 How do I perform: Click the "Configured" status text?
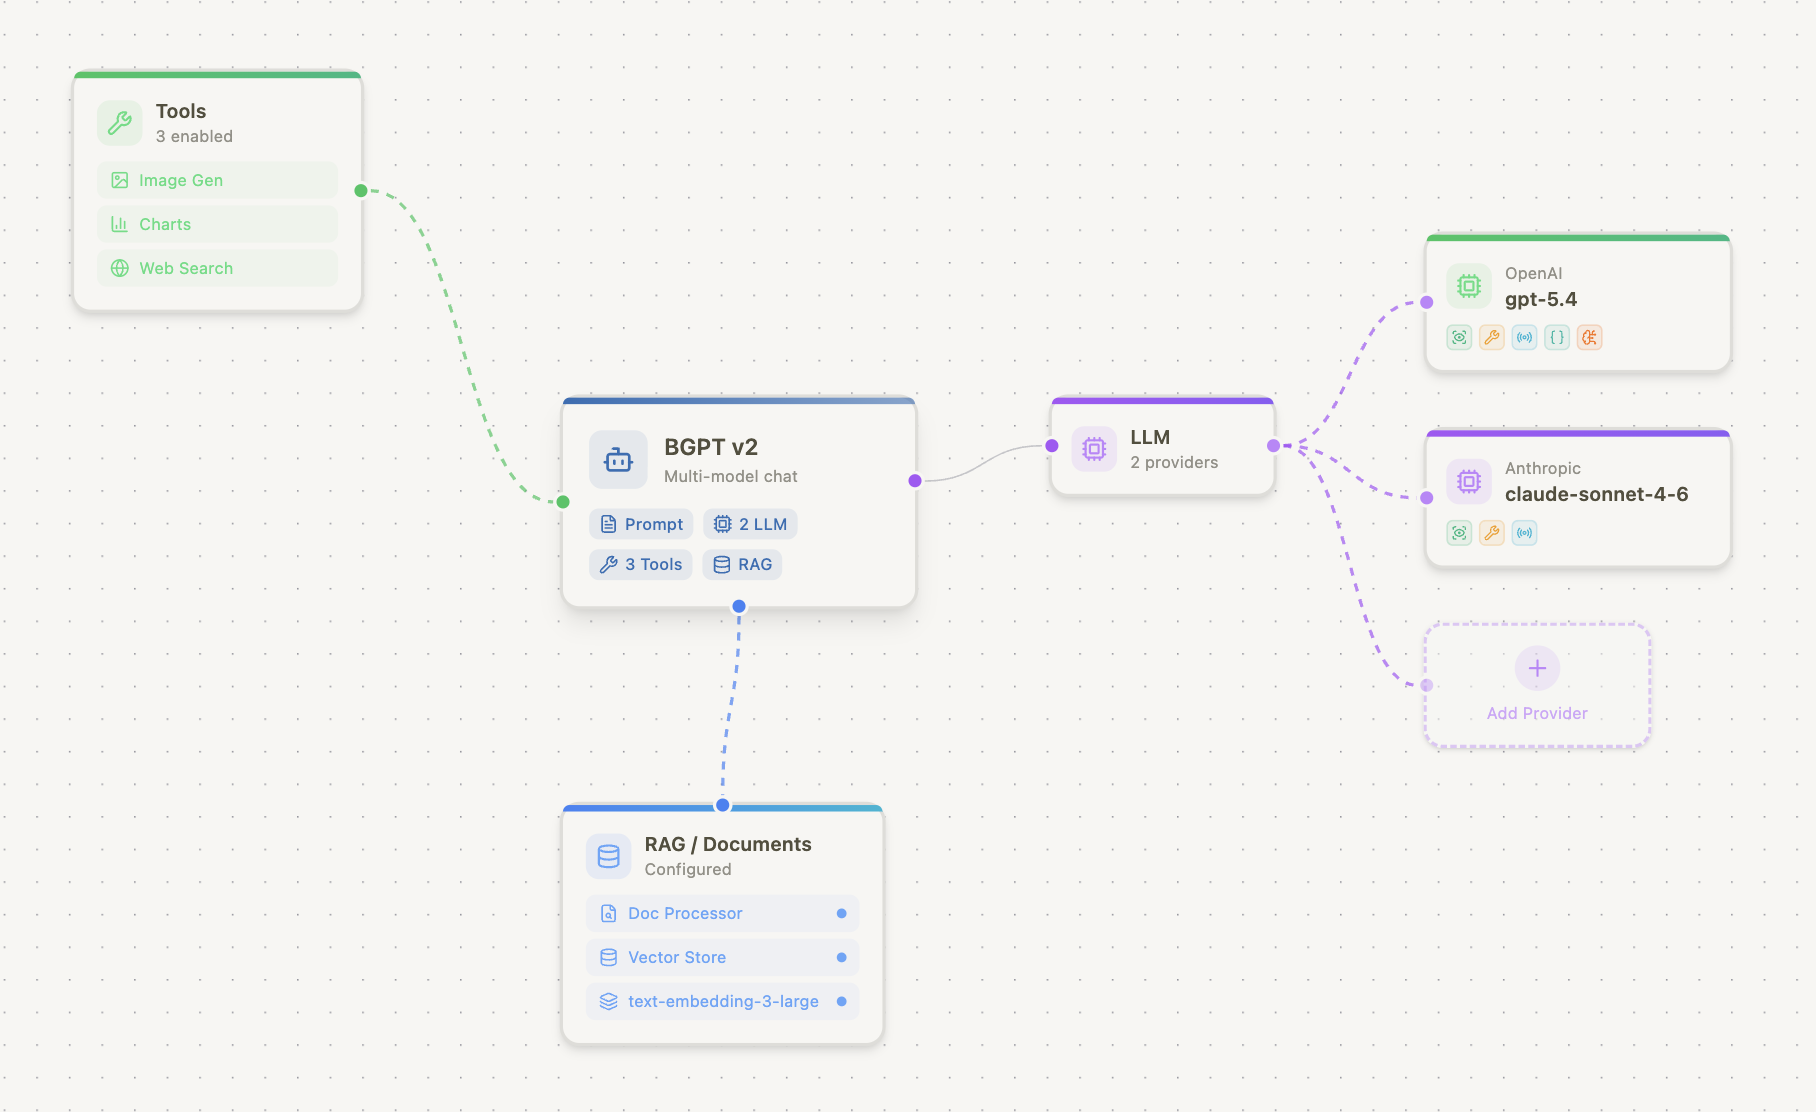[688, 869]
